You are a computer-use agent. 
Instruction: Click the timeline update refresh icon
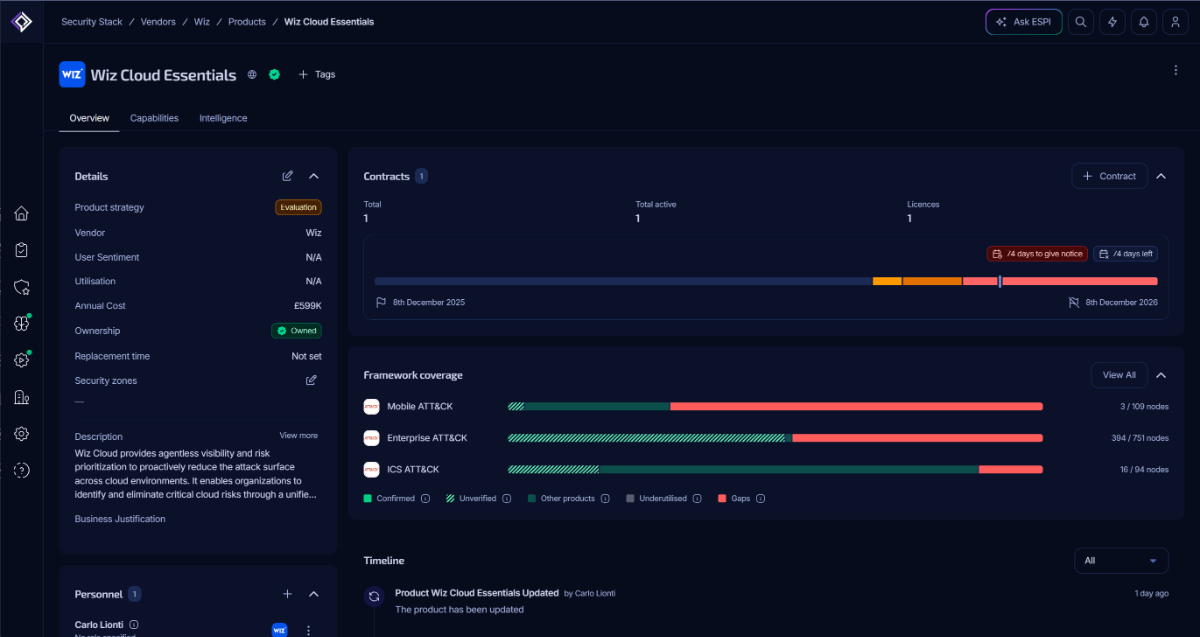[x=374, y=596]
